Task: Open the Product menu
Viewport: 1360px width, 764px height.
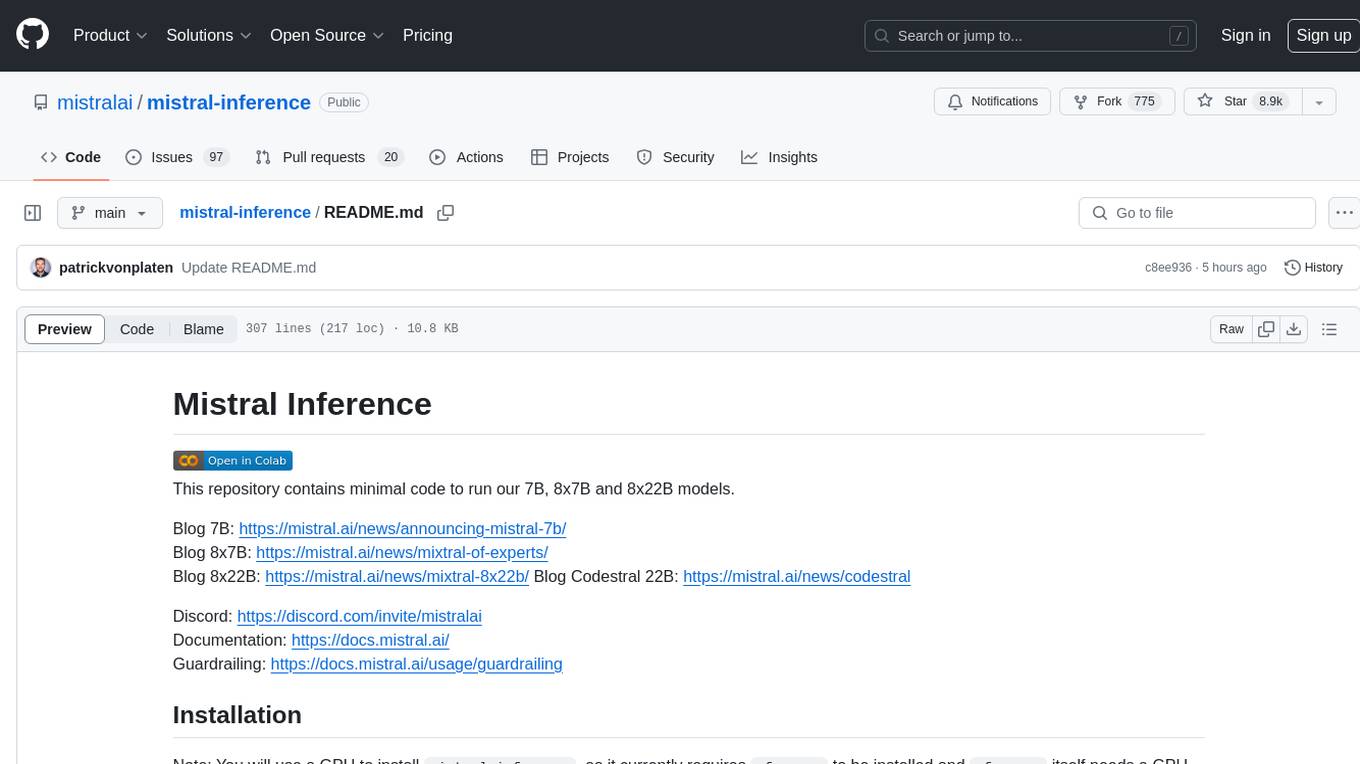Action: 110,35
